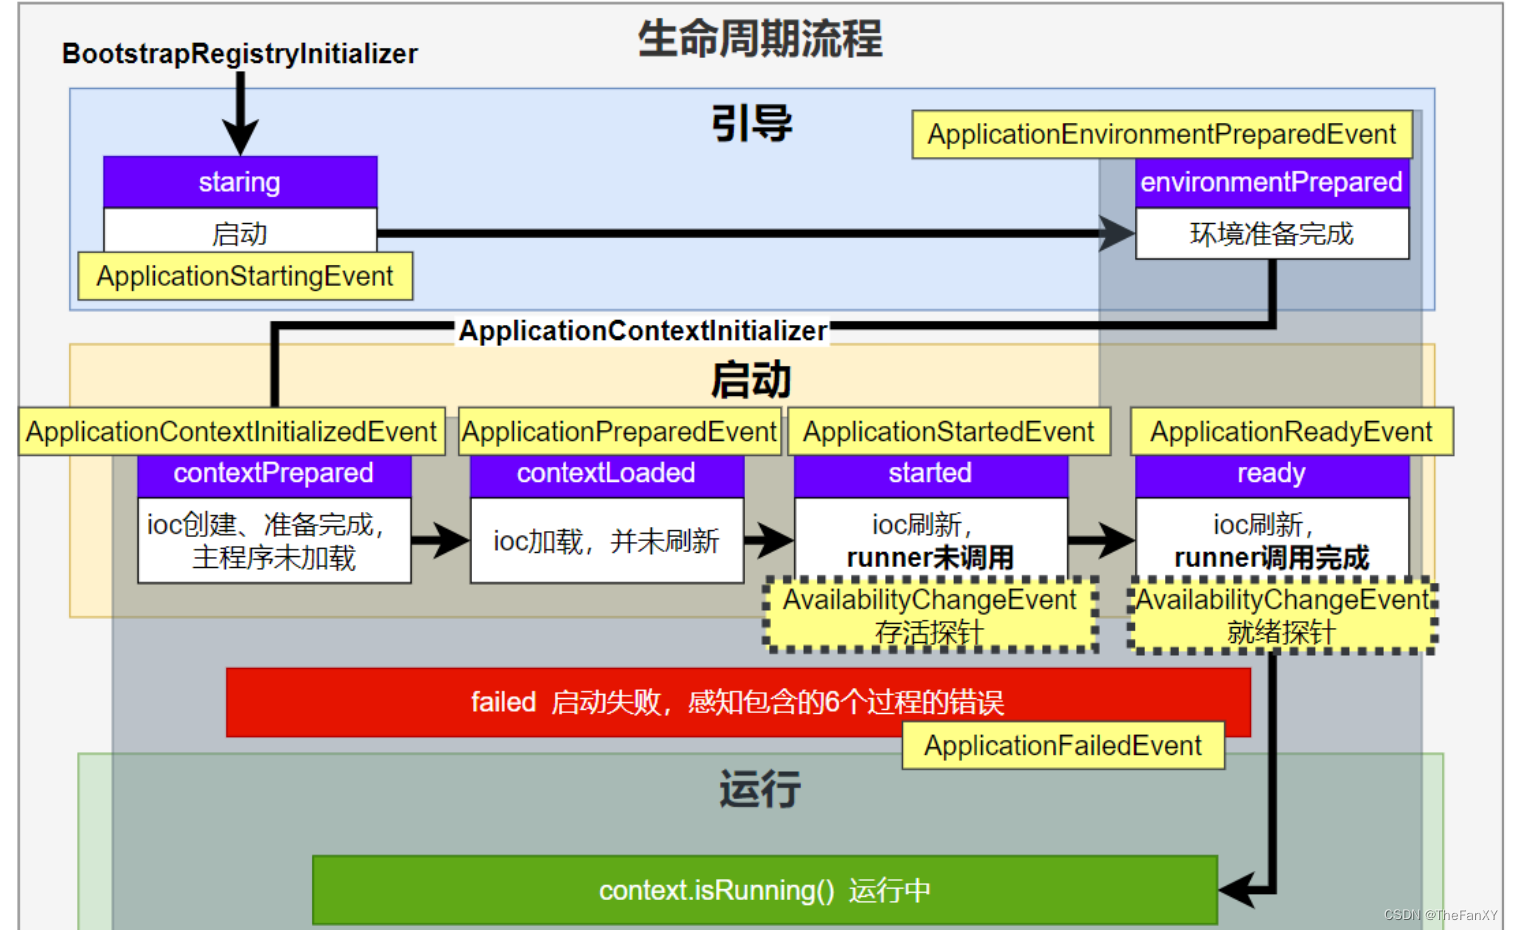Click the 生命周期流程 title text
The image size is (1513, 930).
pos(760,39)
